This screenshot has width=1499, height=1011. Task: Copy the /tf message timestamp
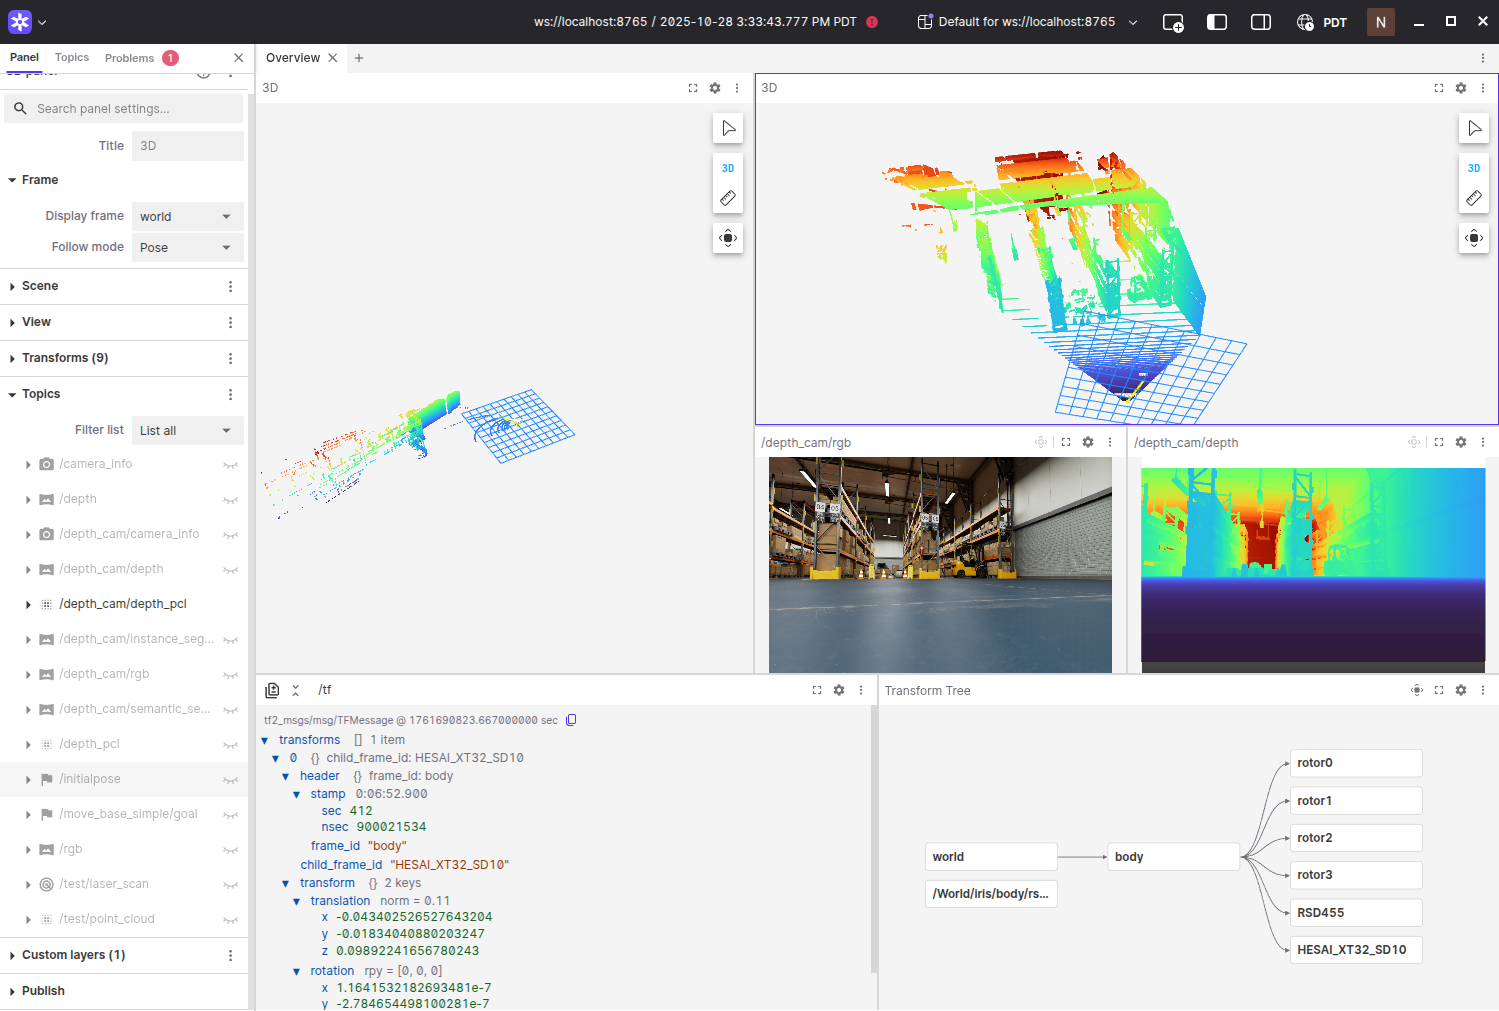coord(571,720)
